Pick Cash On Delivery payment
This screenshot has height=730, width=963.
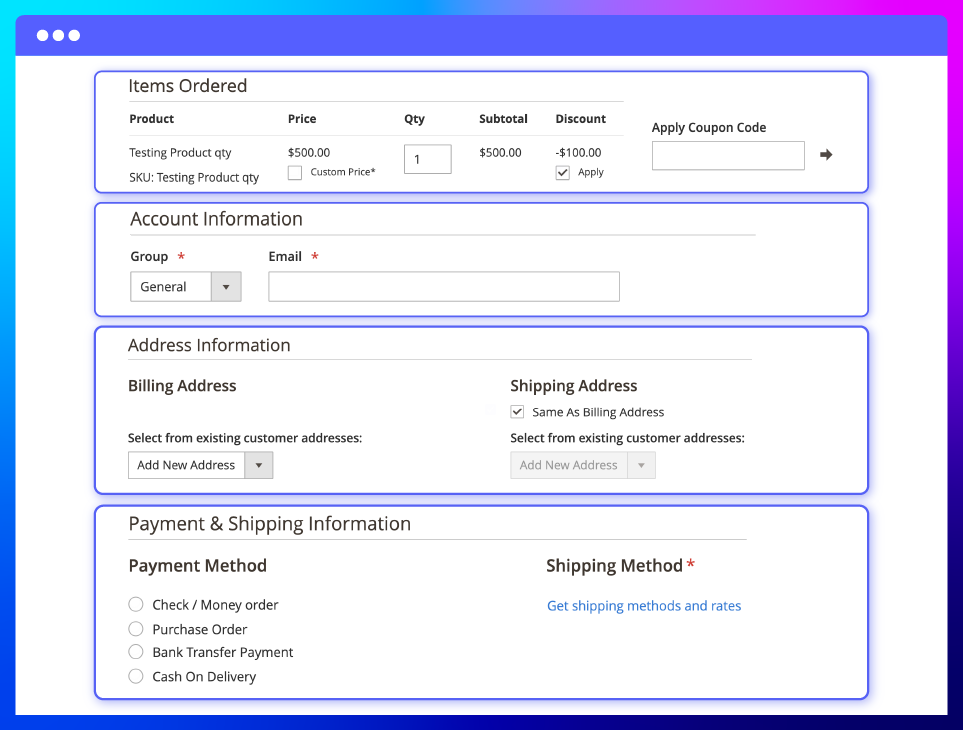137,677
